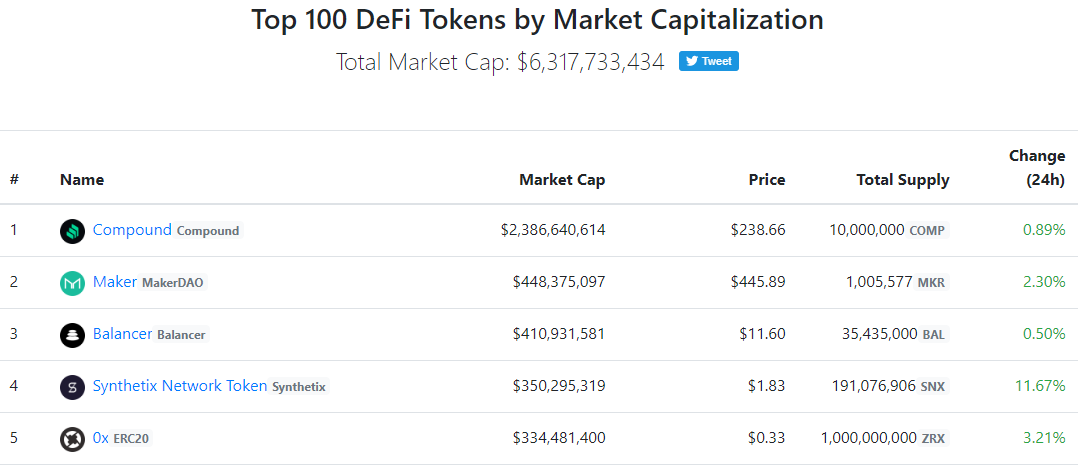Open the Balancer token link

coord(122,334)
